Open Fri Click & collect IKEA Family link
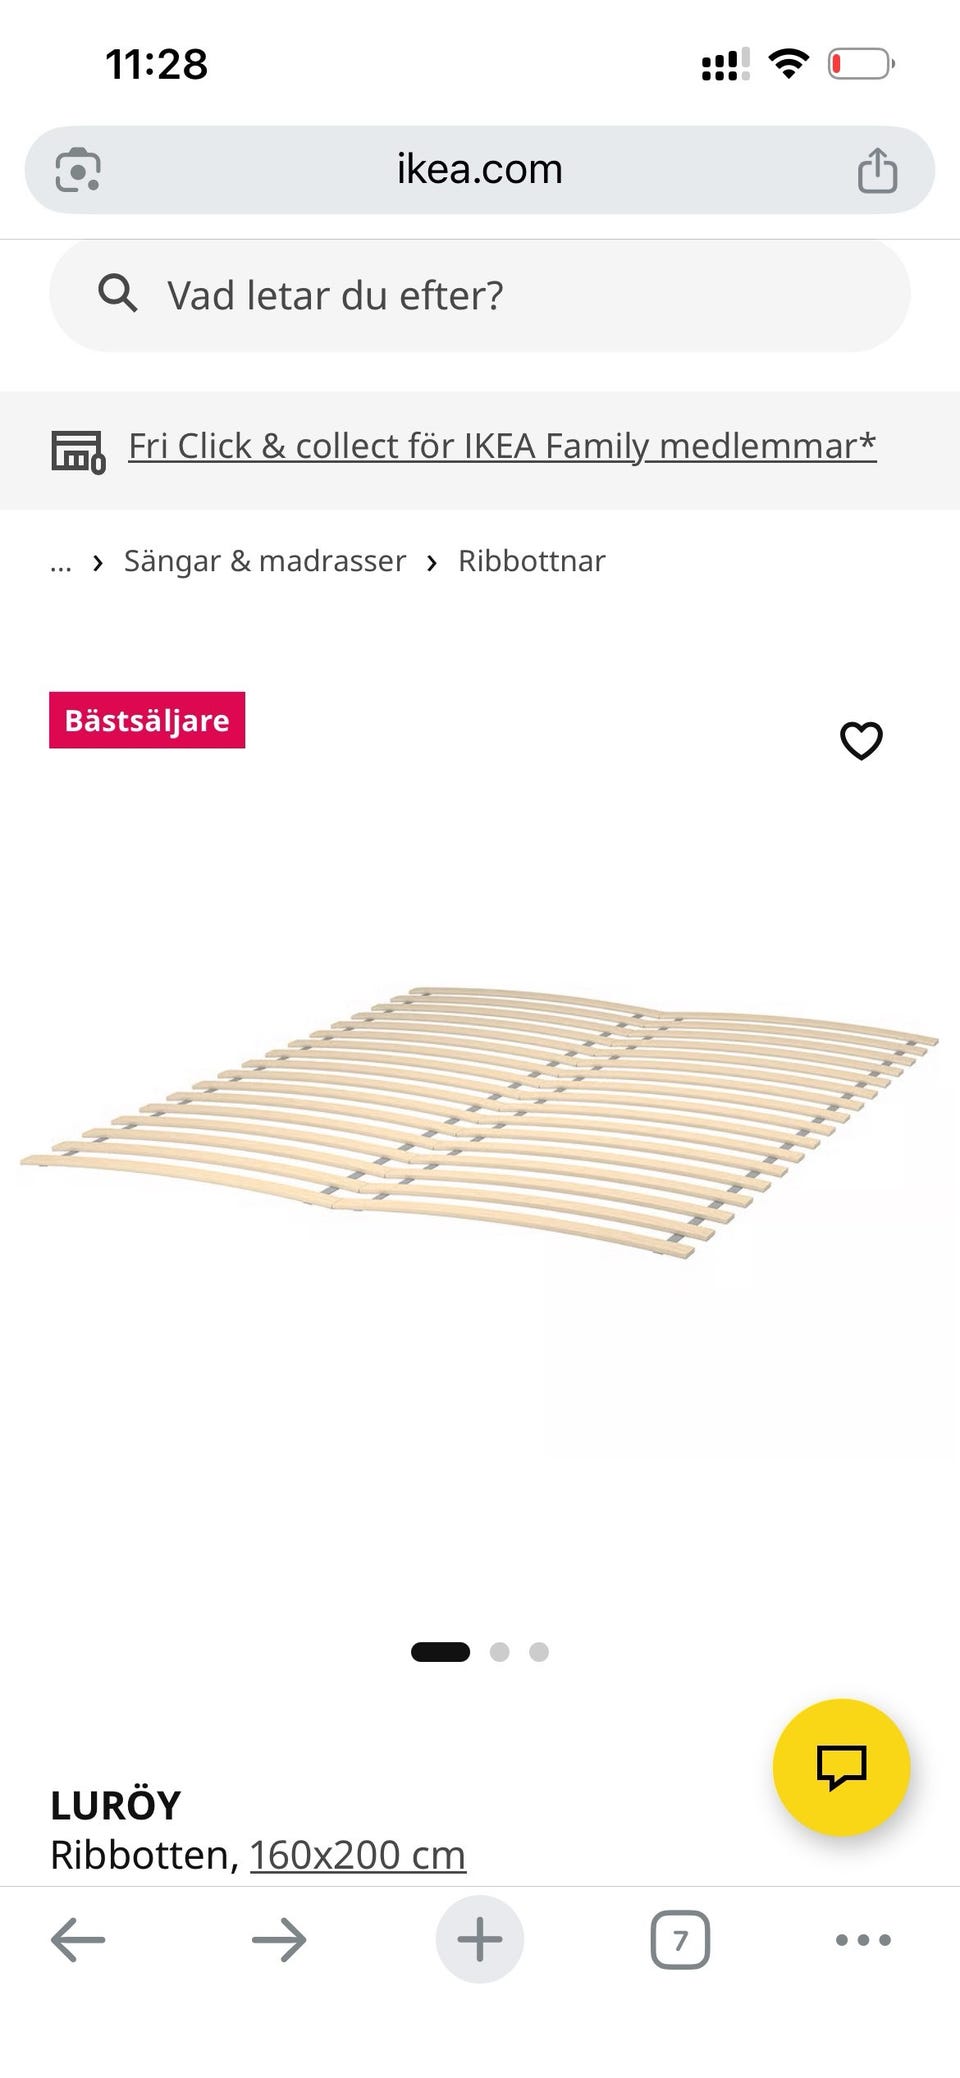The height and width of the screenshot is (2078, 960). [x=502, y=446]
